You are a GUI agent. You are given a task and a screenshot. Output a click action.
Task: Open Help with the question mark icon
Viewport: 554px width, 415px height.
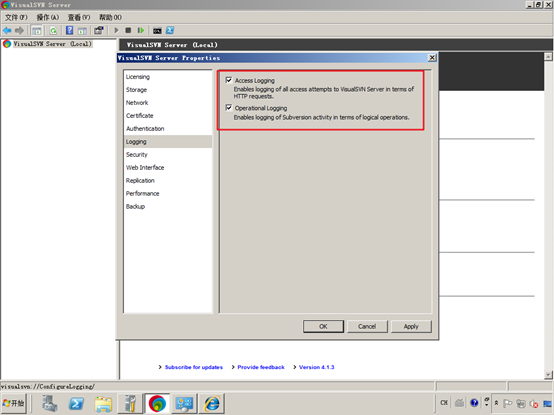(70, 31)
